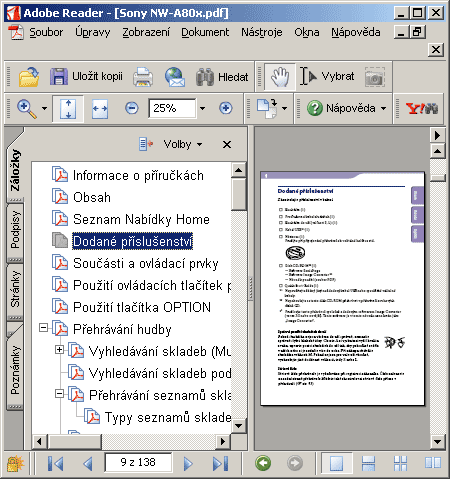Viewport: 450px width, 479px height.
Task: Print the document using the printer icon
Action: click(x=143, y=77)
